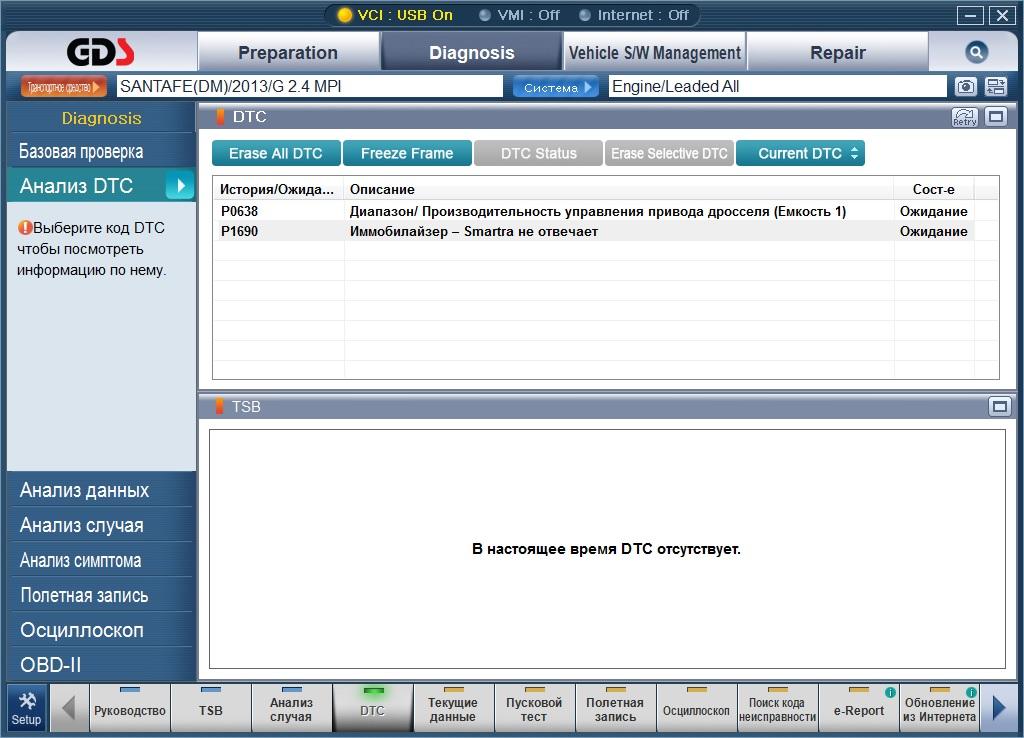Screen dimensions: 1024x738
Task: Switch to the Preparation tab
Action: (288, 52)
